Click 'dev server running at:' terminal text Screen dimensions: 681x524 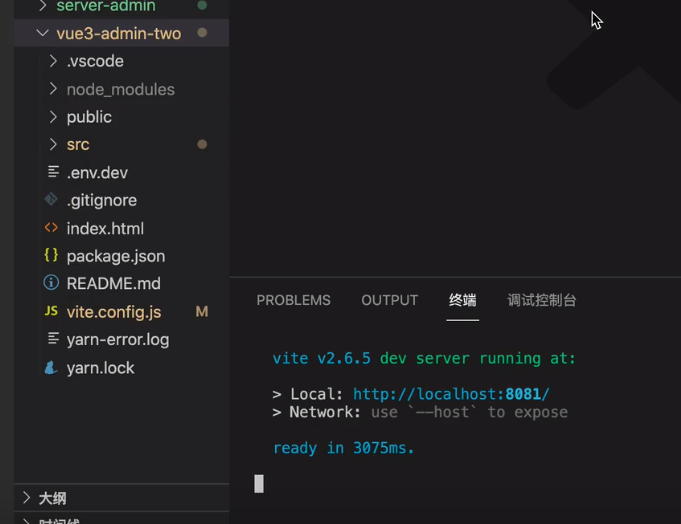click(478, 359)
